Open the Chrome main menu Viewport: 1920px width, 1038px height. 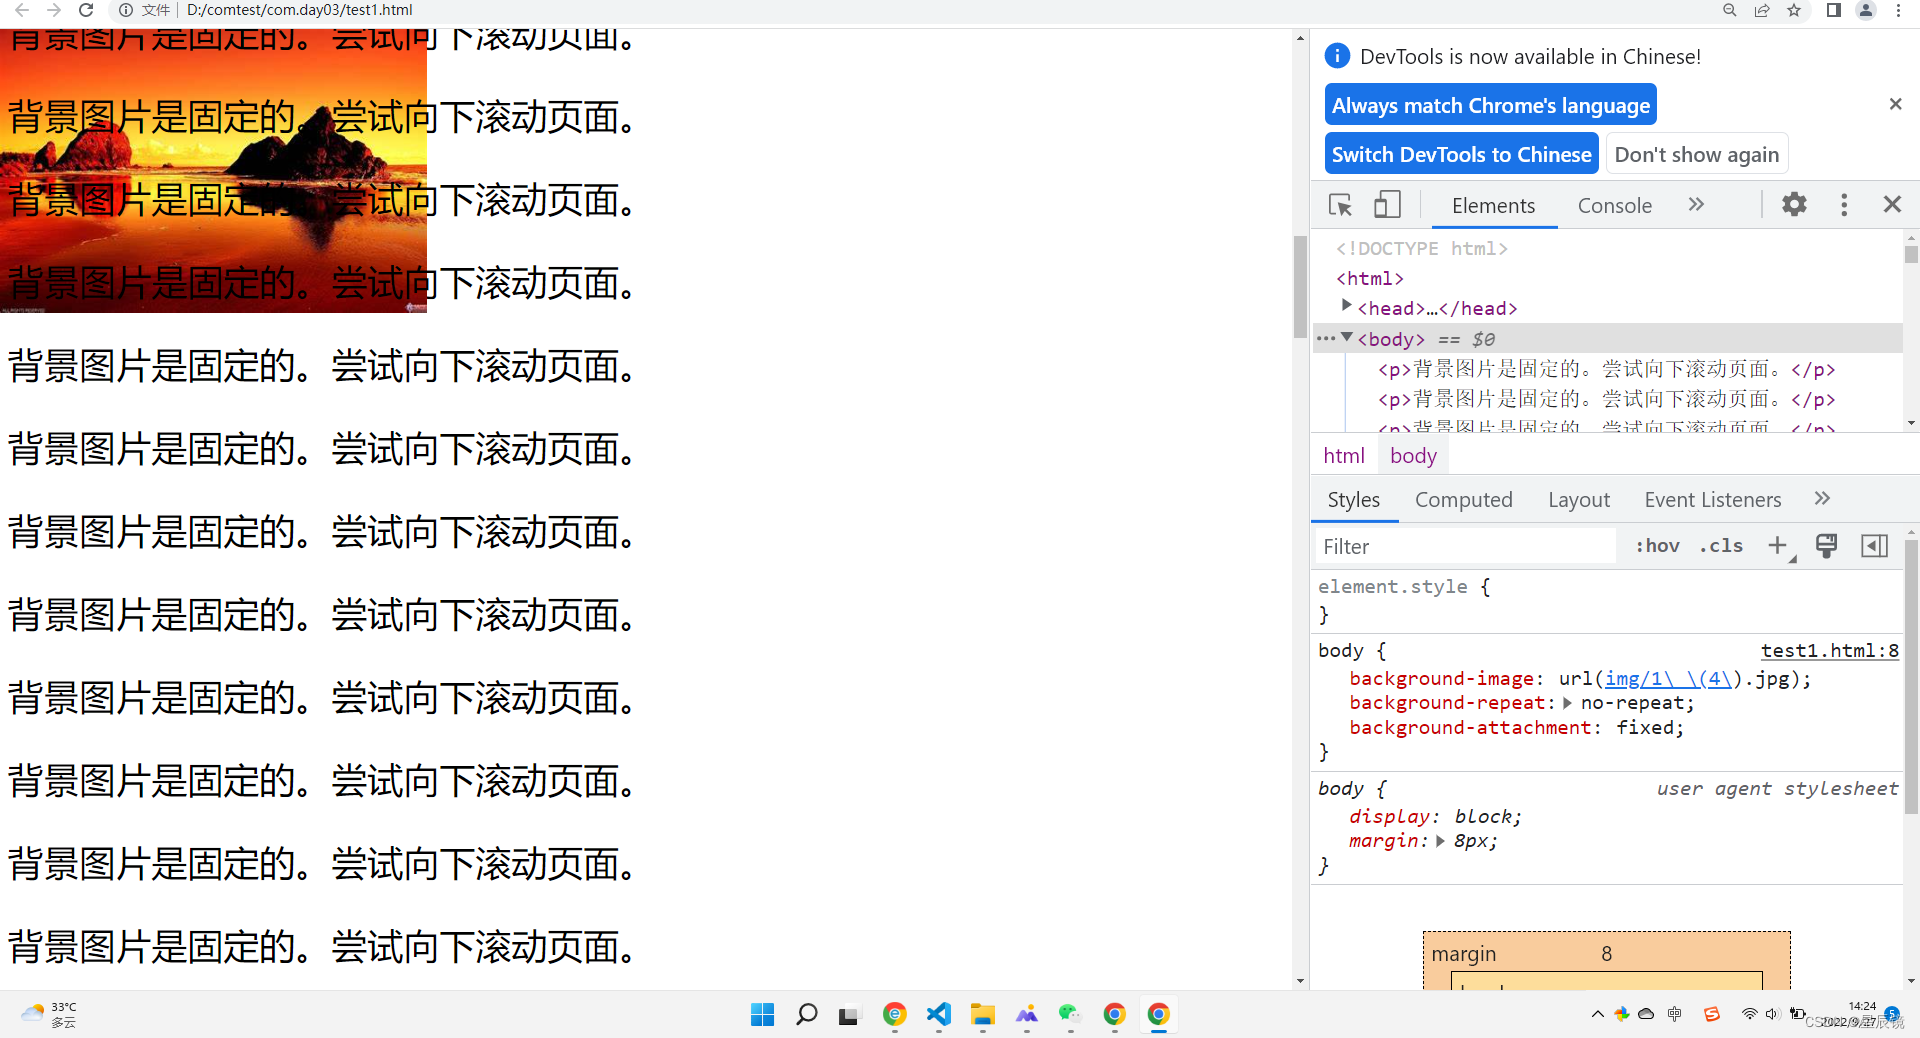point(1898,10)
